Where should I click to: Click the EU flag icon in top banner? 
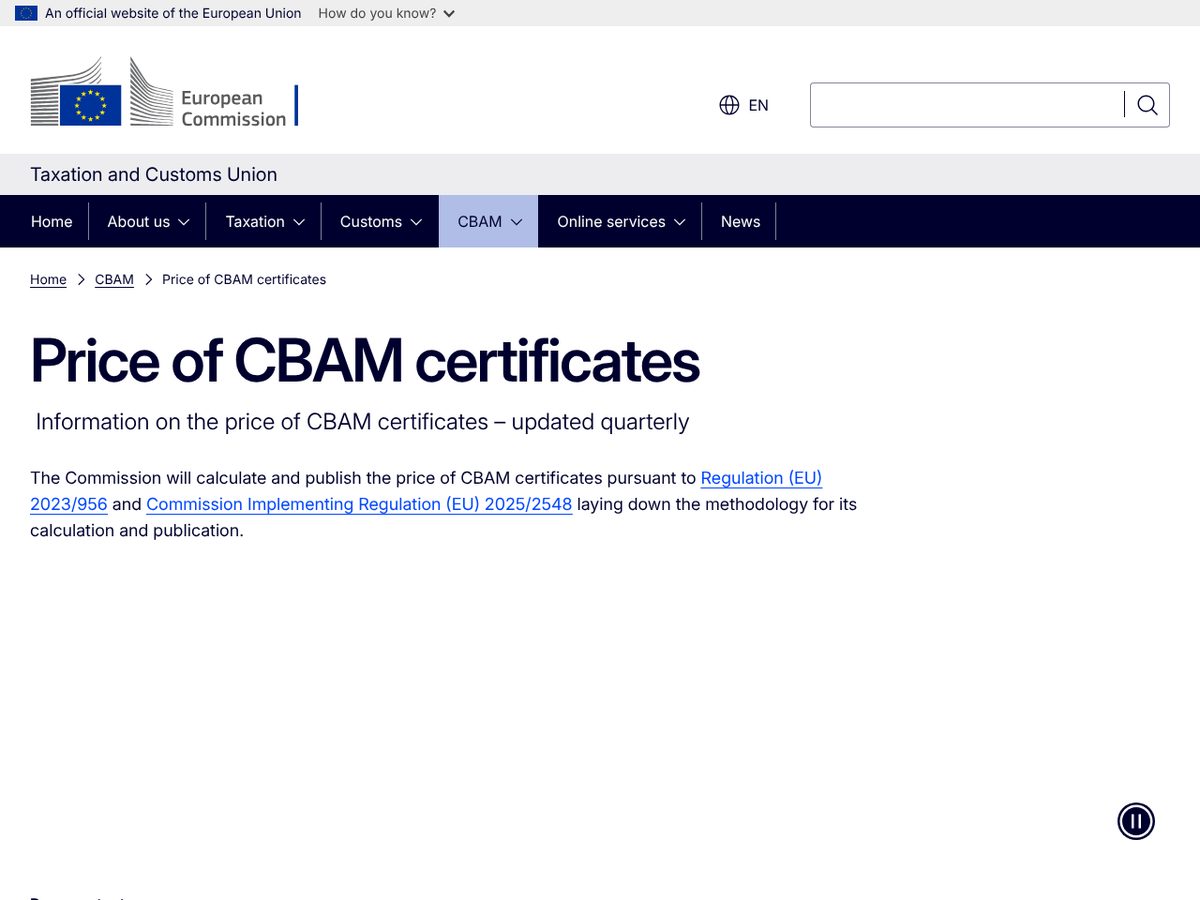(26, 13)
